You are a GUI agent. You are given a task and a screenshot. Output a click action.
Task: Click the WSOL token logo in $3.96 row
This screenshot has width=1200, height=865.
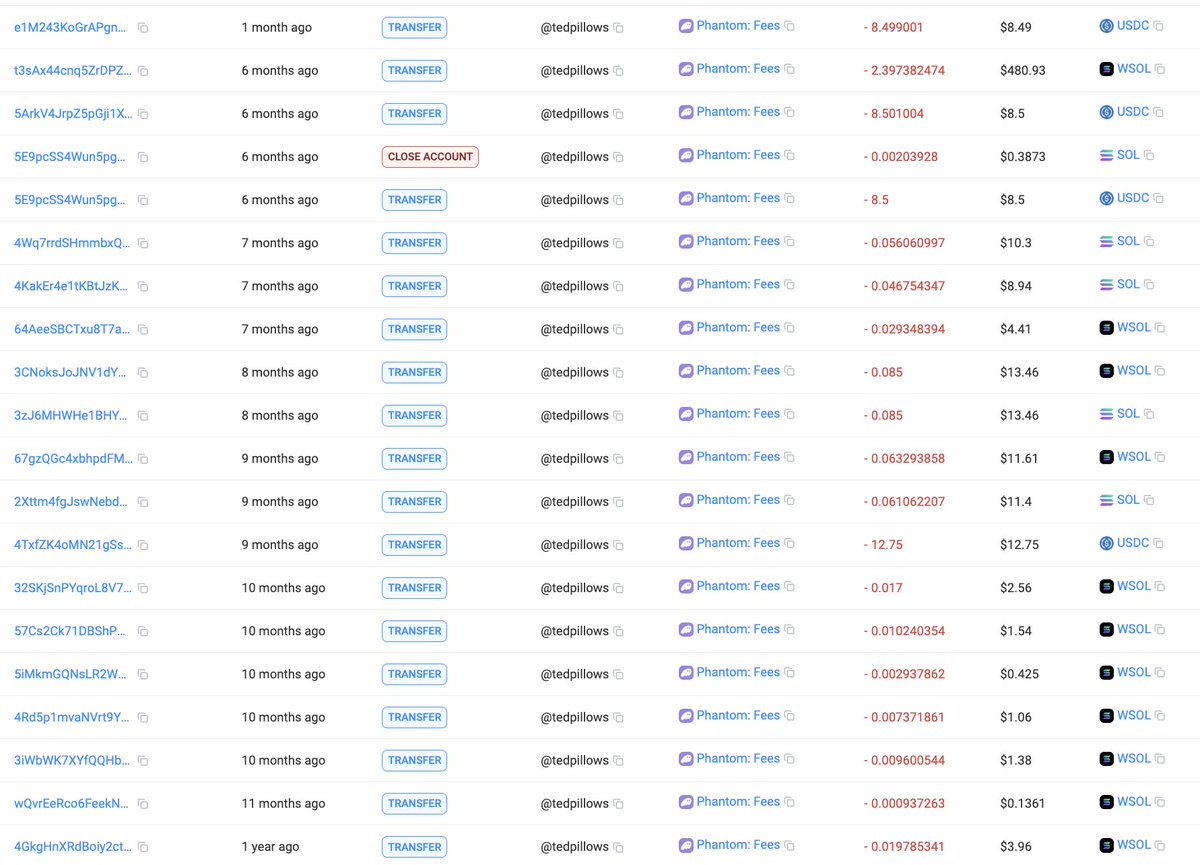point(1106,846)
